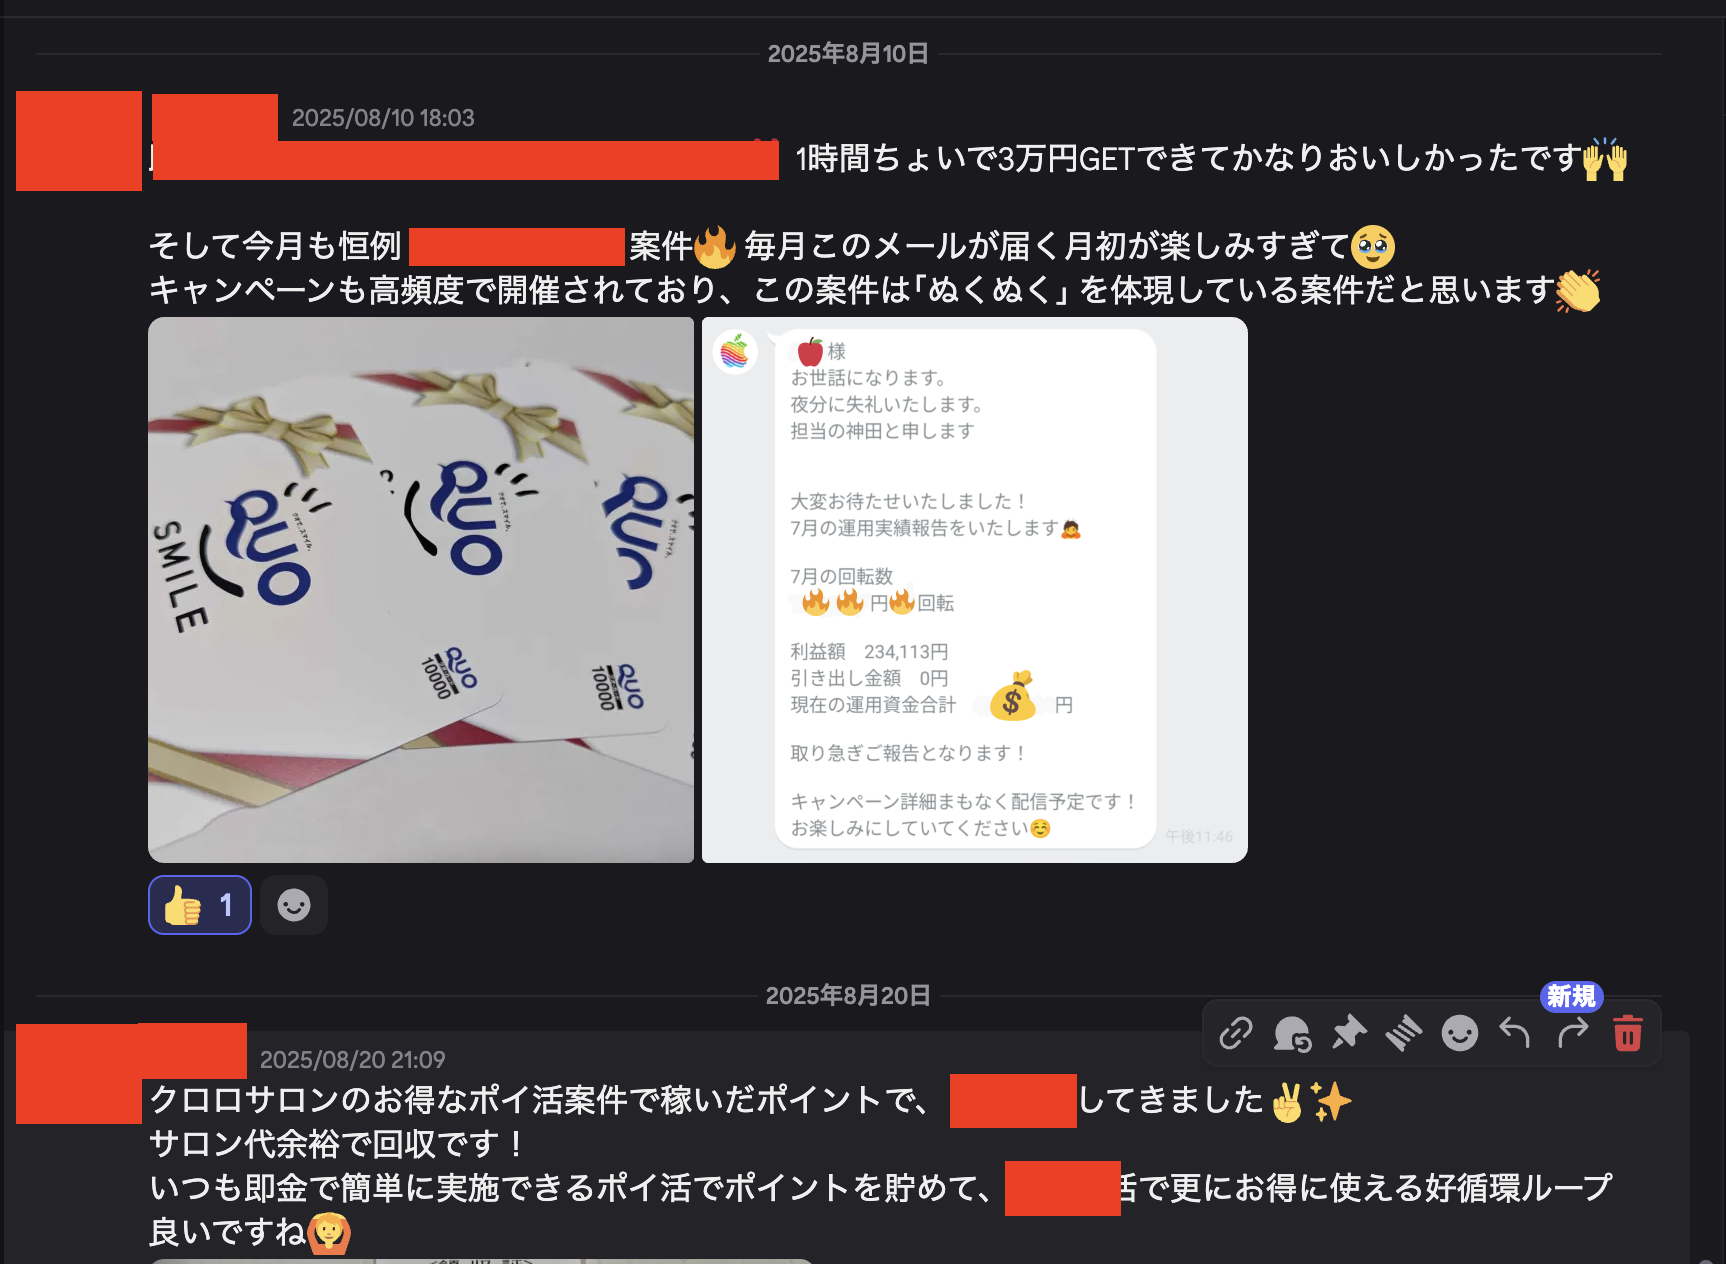
Task: Open the QUO card photo attachment
Action: 421,590
